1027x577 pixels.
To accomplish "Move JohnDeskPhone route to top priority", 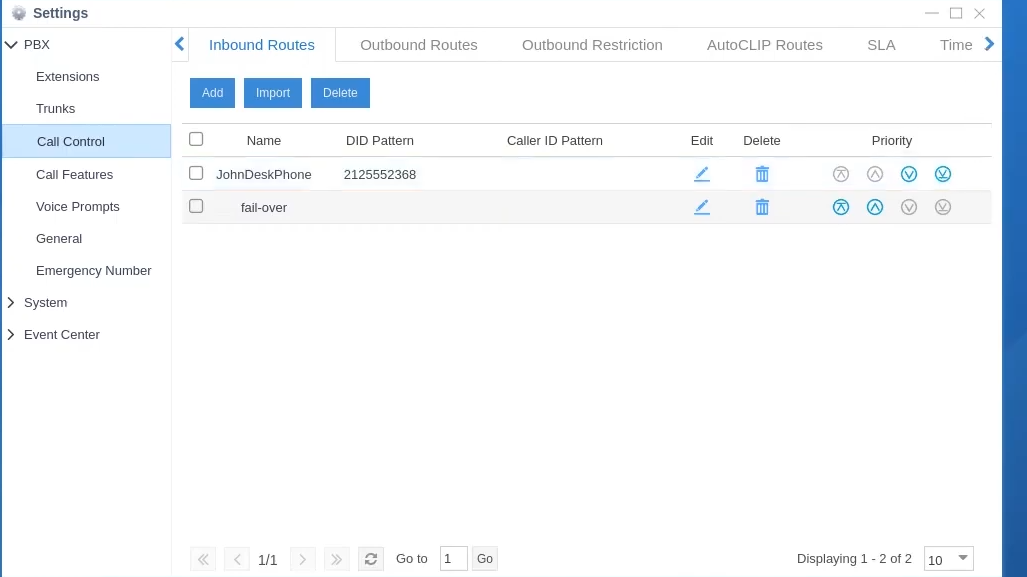I will 841,174.
